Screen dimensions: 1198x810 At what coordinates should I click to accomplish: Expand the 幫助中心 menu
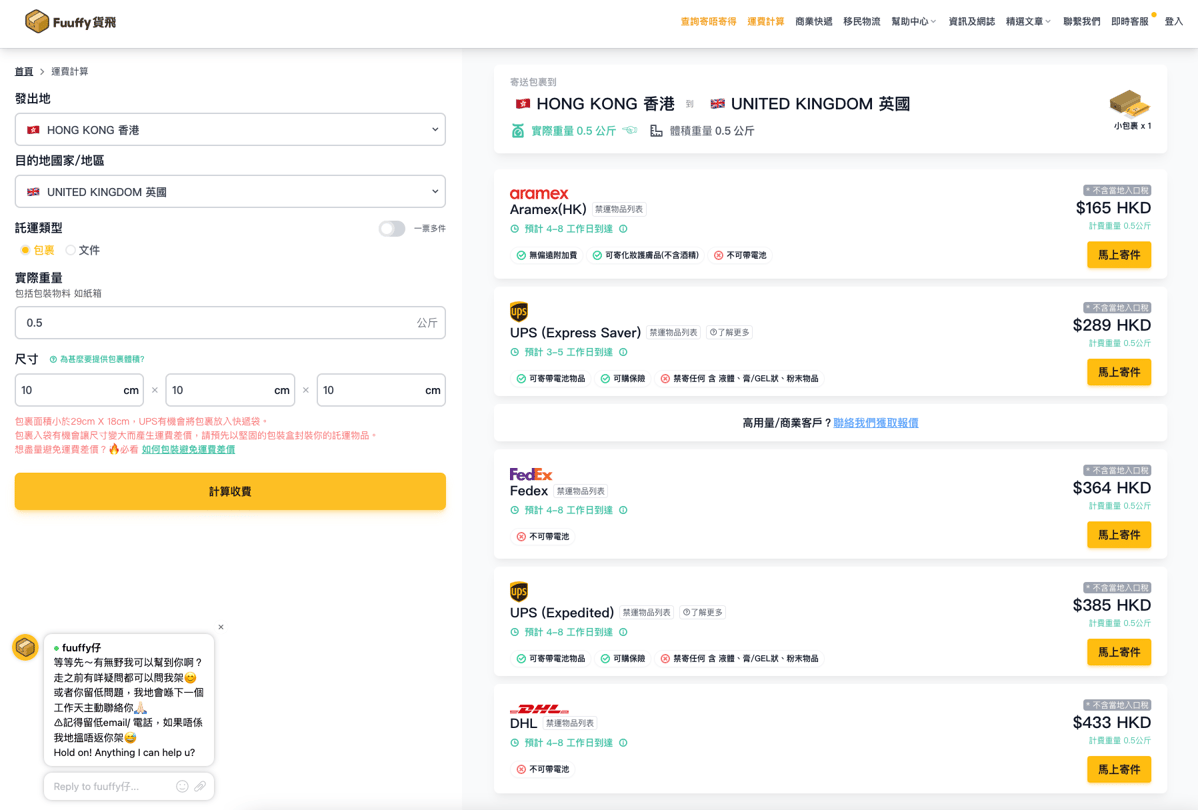913,22
